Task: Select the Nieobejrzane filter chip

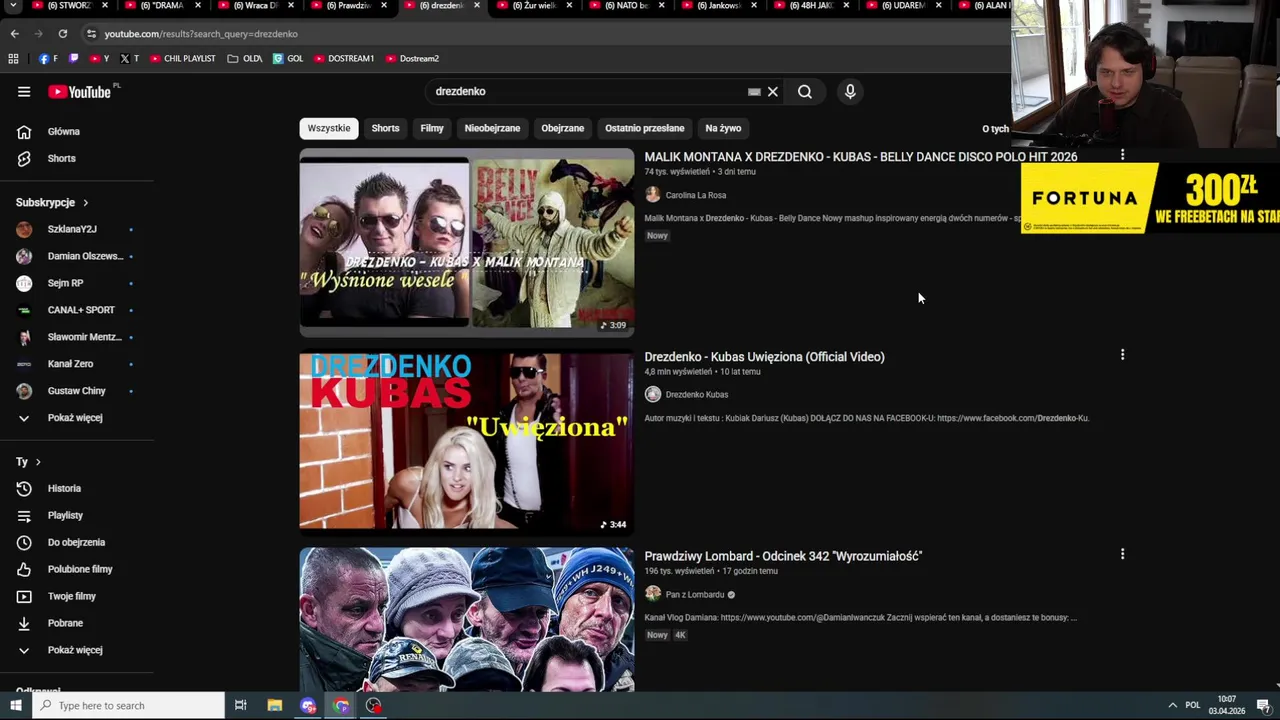Action: 492,128
